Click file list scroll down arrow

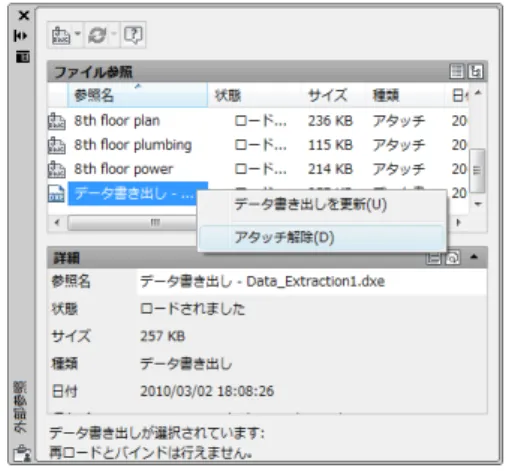478,204
